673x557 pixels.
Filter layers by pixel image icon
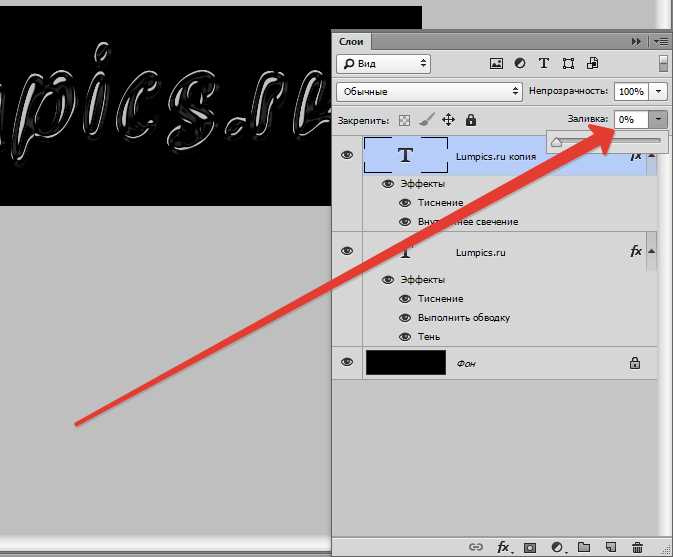tap(496, 64)
